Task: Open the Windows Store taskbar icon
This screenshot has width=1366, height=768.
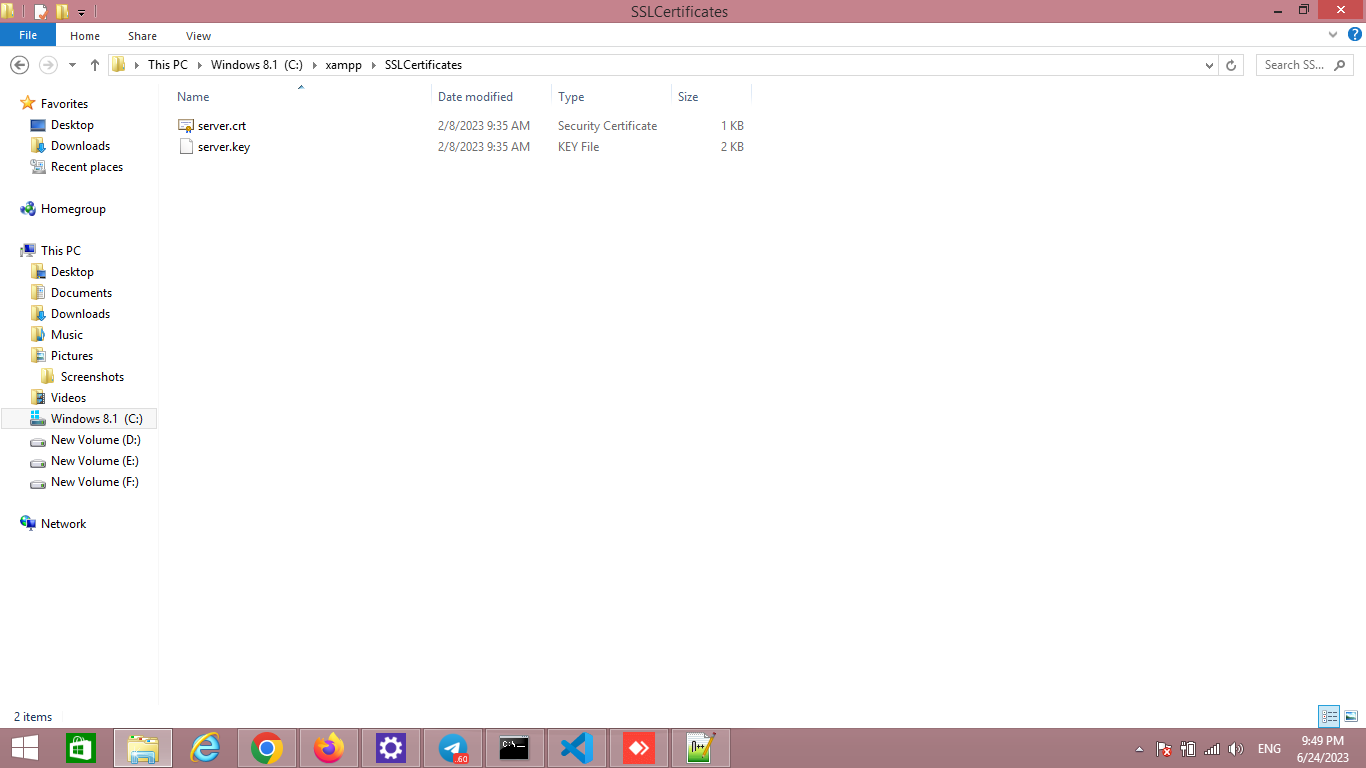Action: coord(81,748)
